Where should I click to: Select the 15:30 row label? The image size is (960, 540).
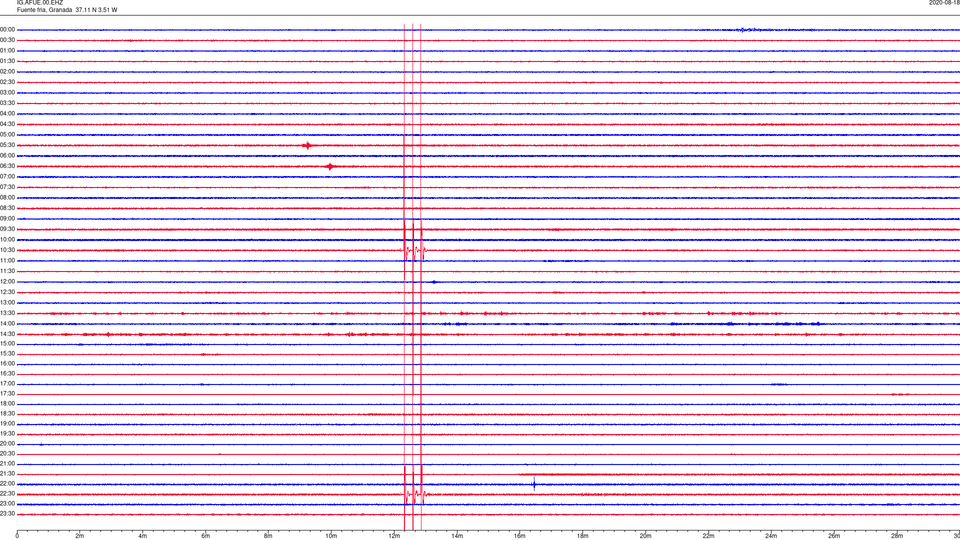(x=7, y=354)
